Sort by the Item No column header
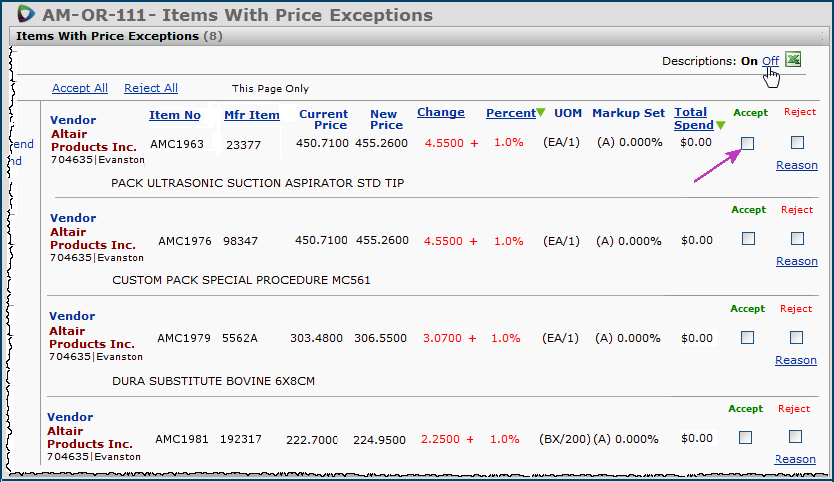 [x=175, y=115]
